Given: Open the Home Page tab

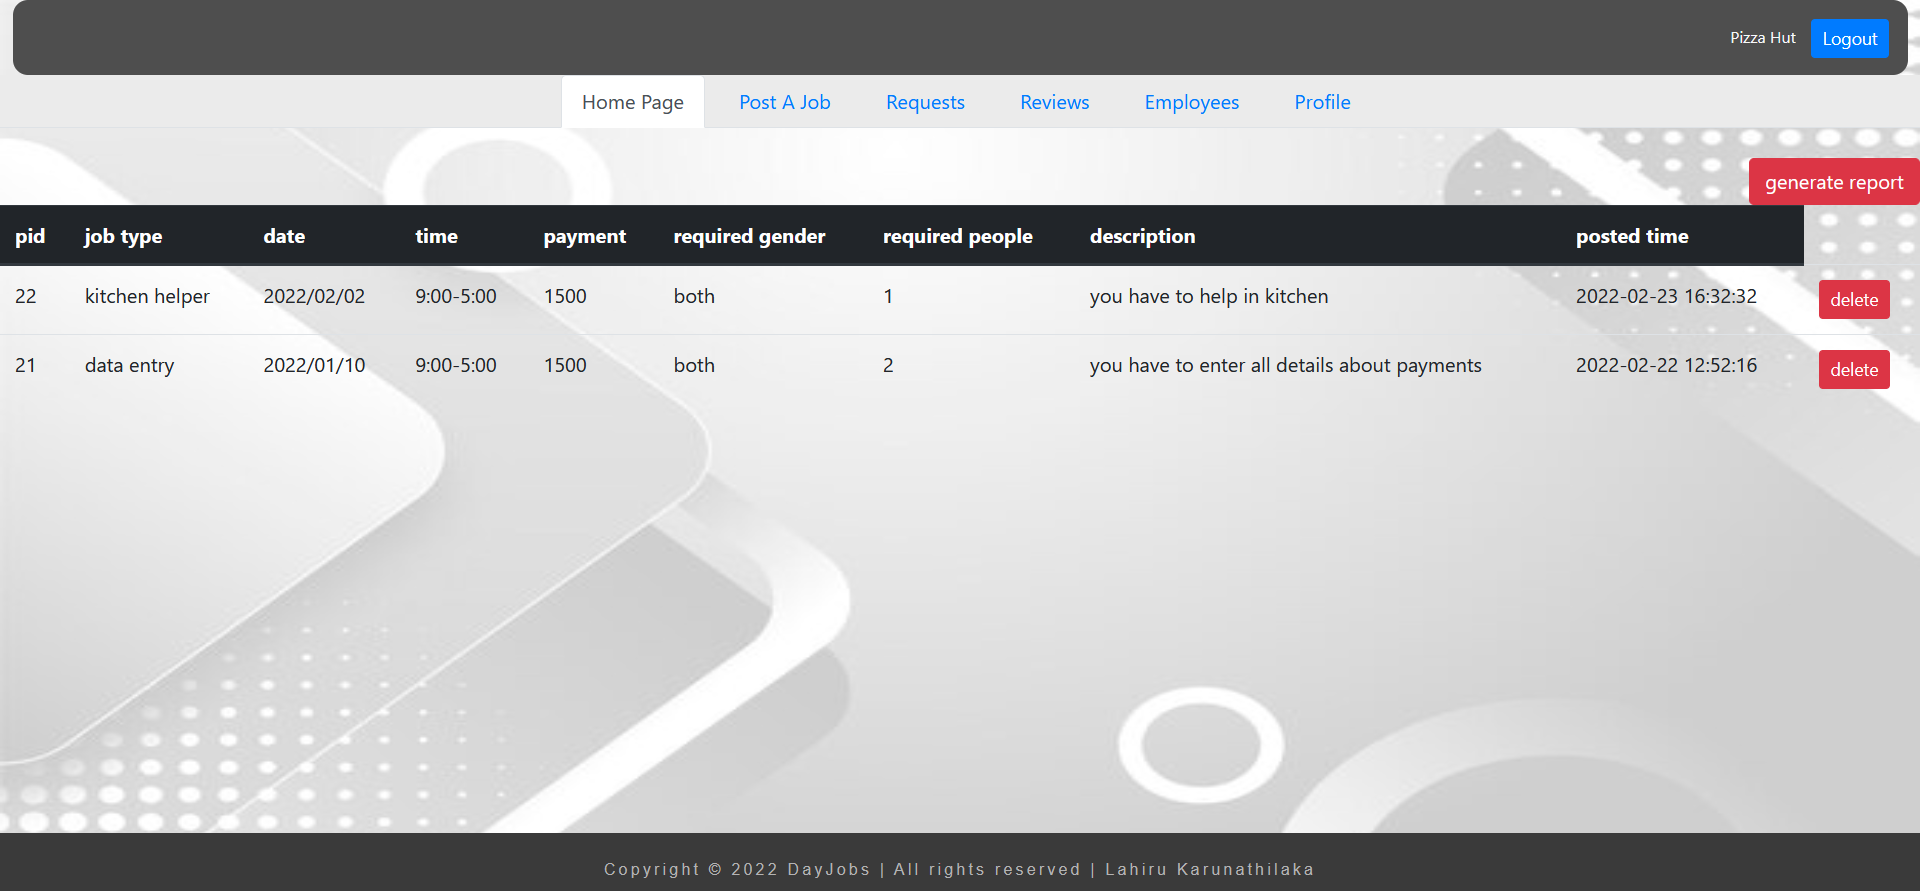Looking at the screenshot, I should click(633, 102).
